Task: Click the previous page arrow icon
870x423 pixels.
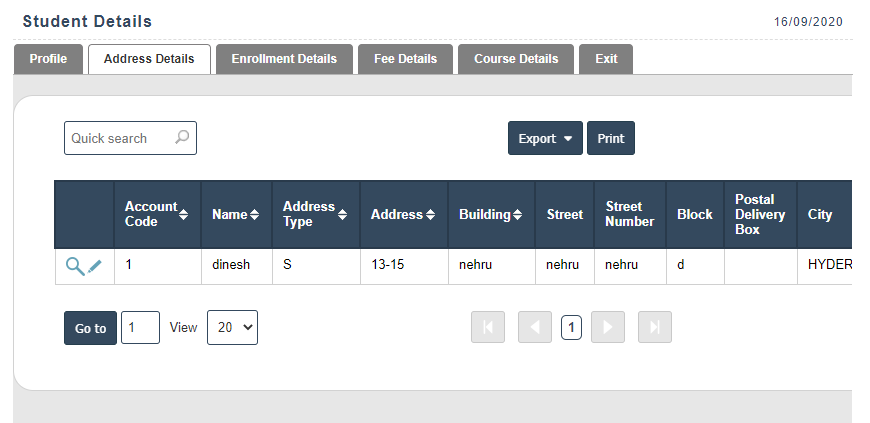Action: (x=535, y=328)
